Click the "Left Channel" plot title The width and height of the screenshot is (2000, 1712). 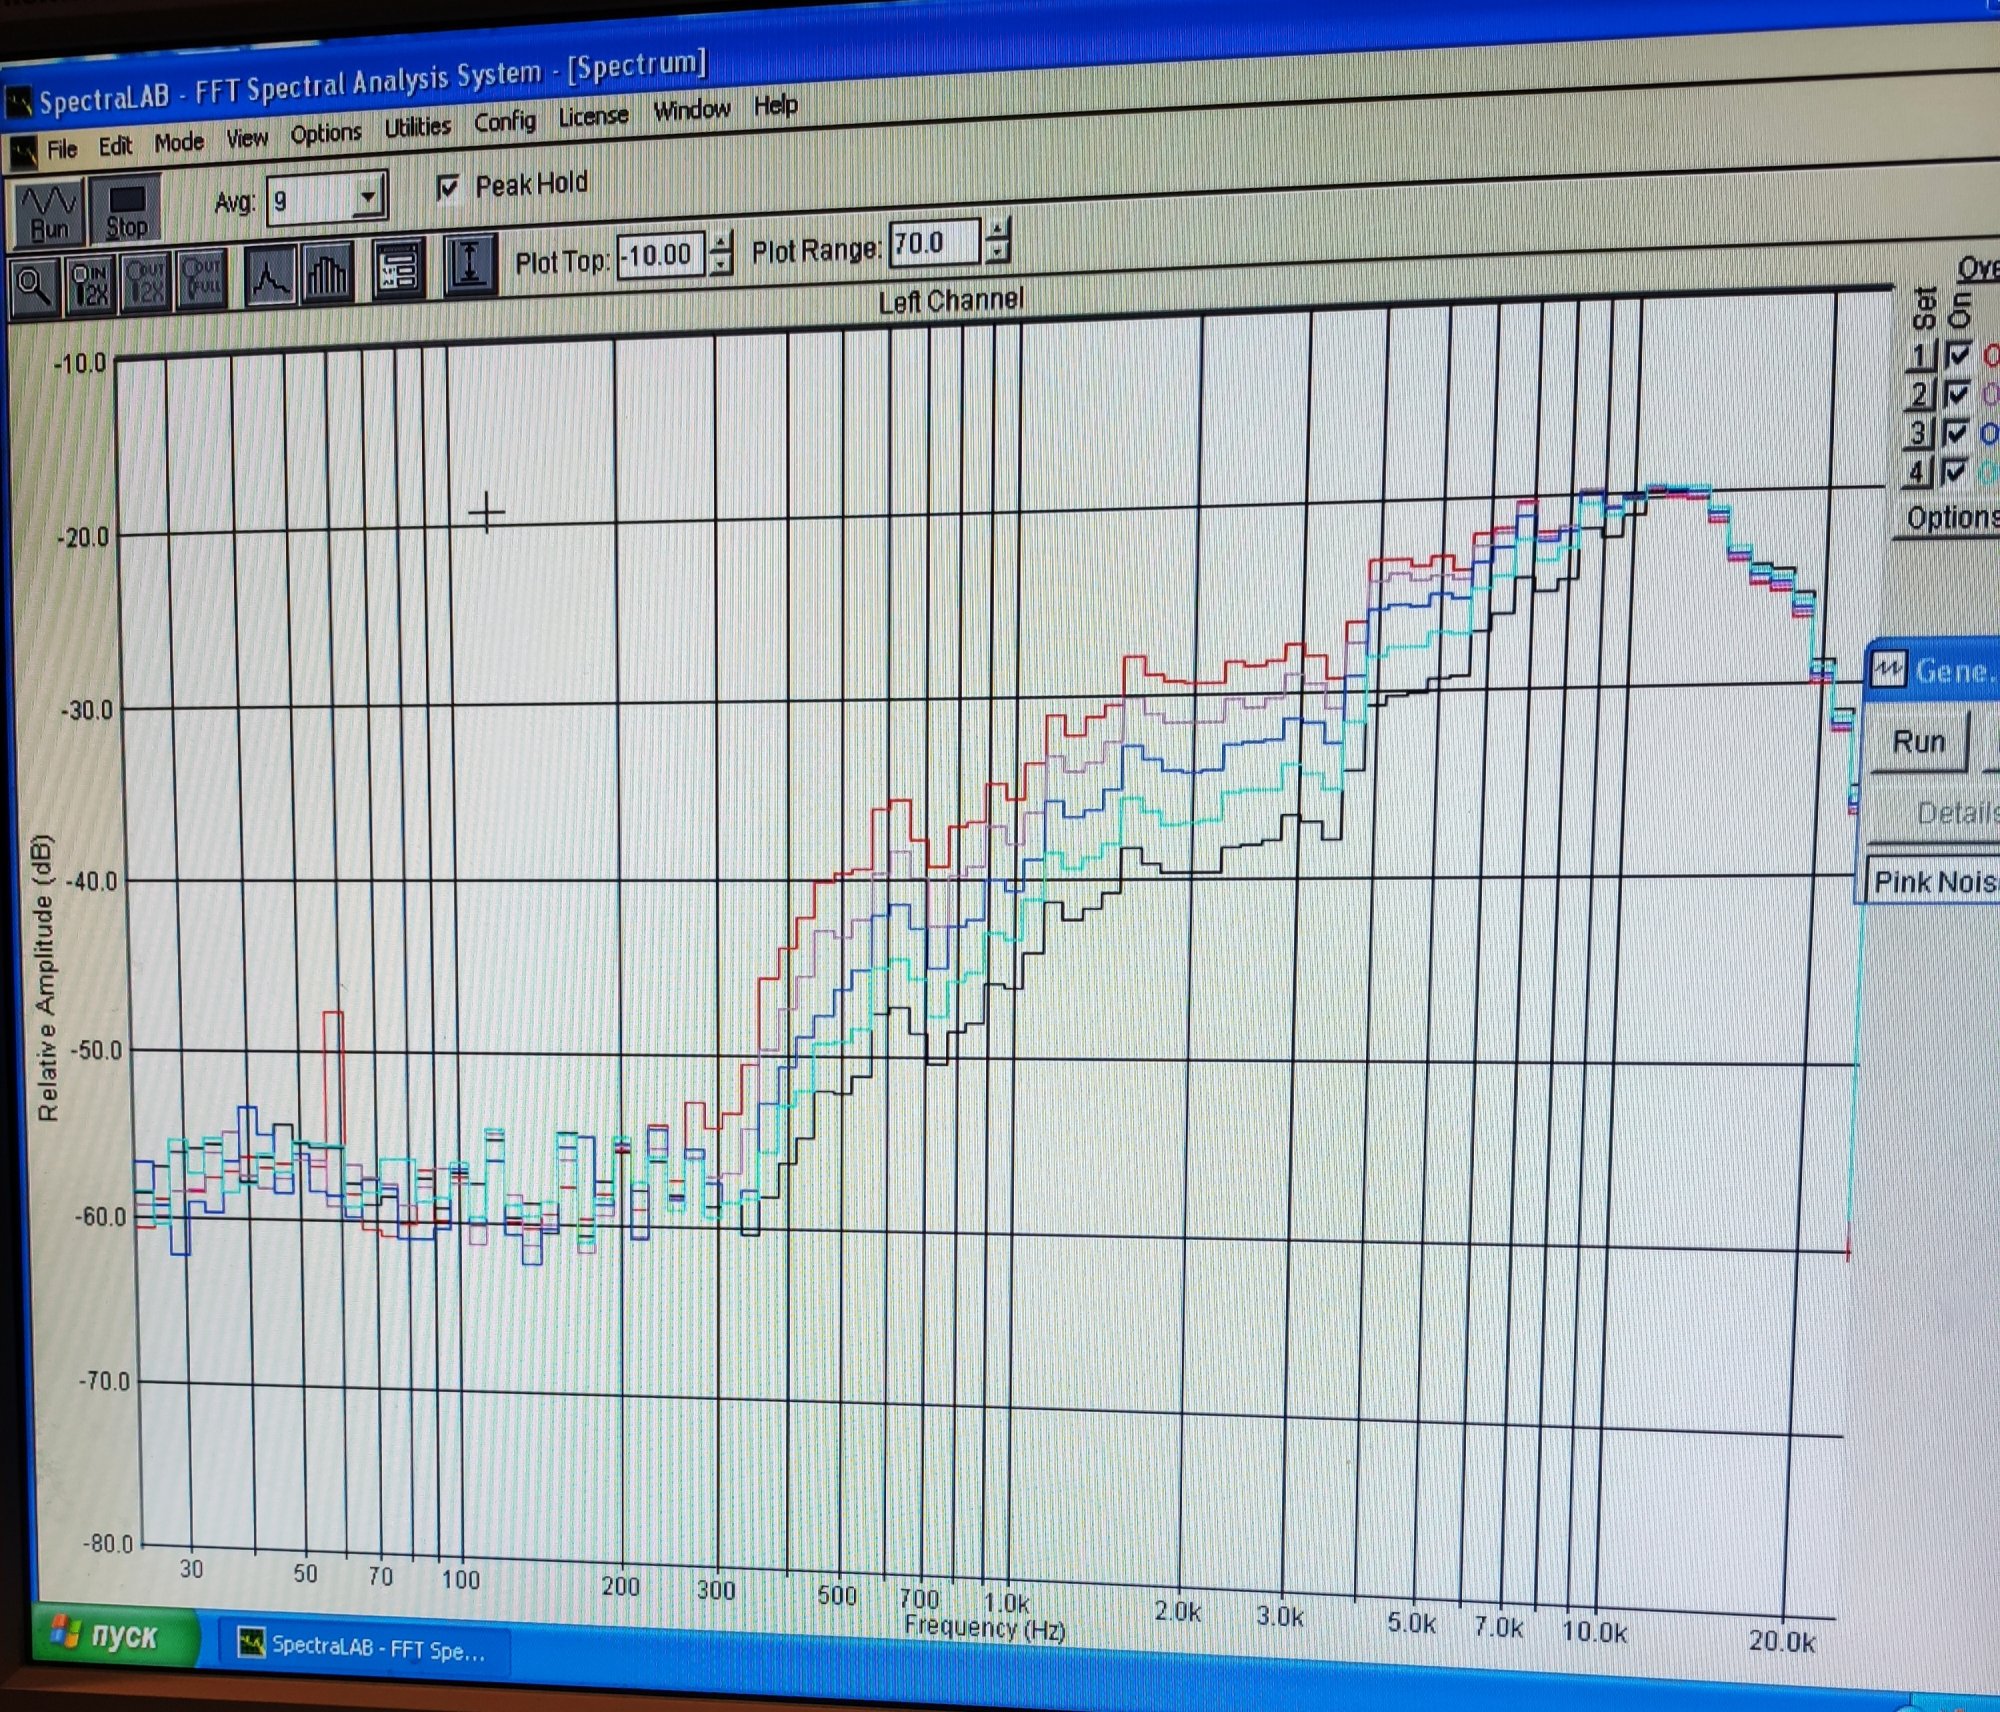tap(951, 301)
